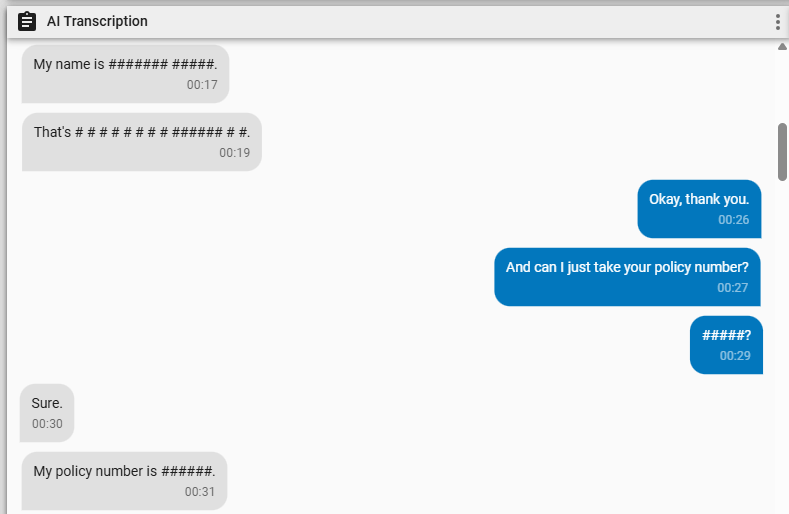Click the scrollbar track below the thumb

(782, 347)
